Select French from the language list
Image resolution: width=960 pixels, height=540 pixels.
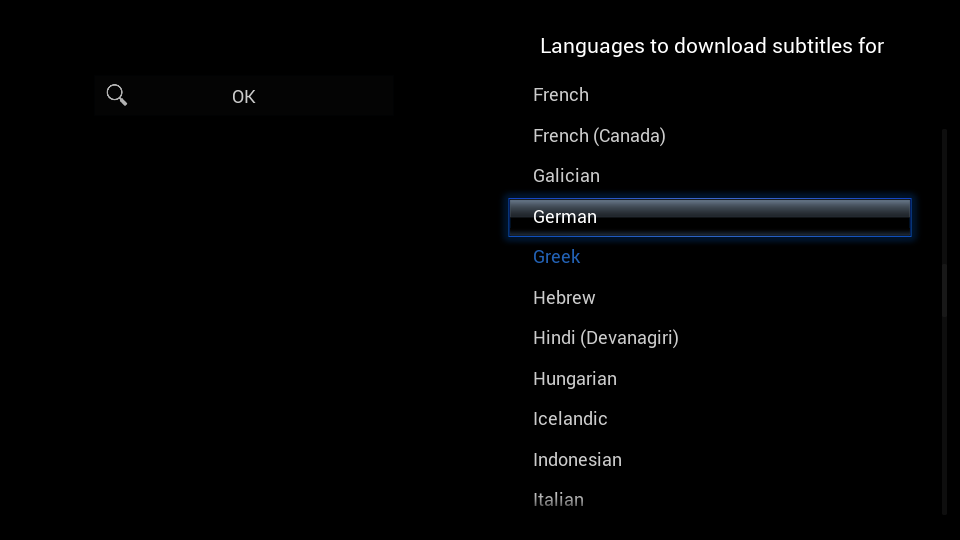tap(710, 95)
